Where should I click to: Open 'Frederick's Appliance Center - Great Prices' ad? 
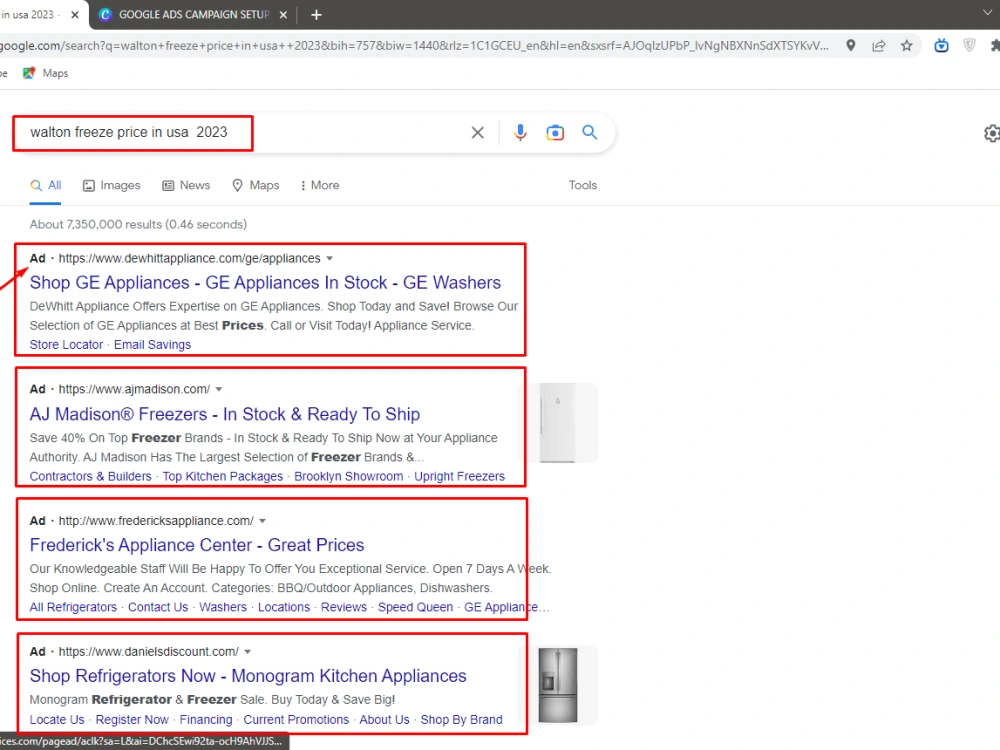pos(197,545)
